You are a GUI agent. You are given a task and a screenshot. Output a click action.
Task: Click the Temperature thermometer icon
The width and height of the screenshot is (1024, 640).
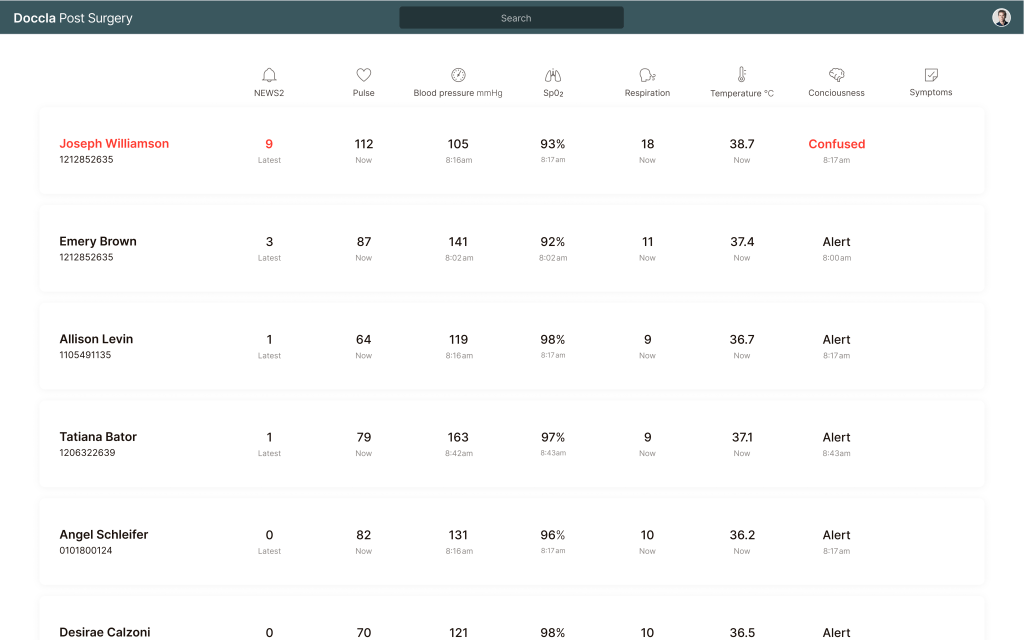click(x=742, y=74)
